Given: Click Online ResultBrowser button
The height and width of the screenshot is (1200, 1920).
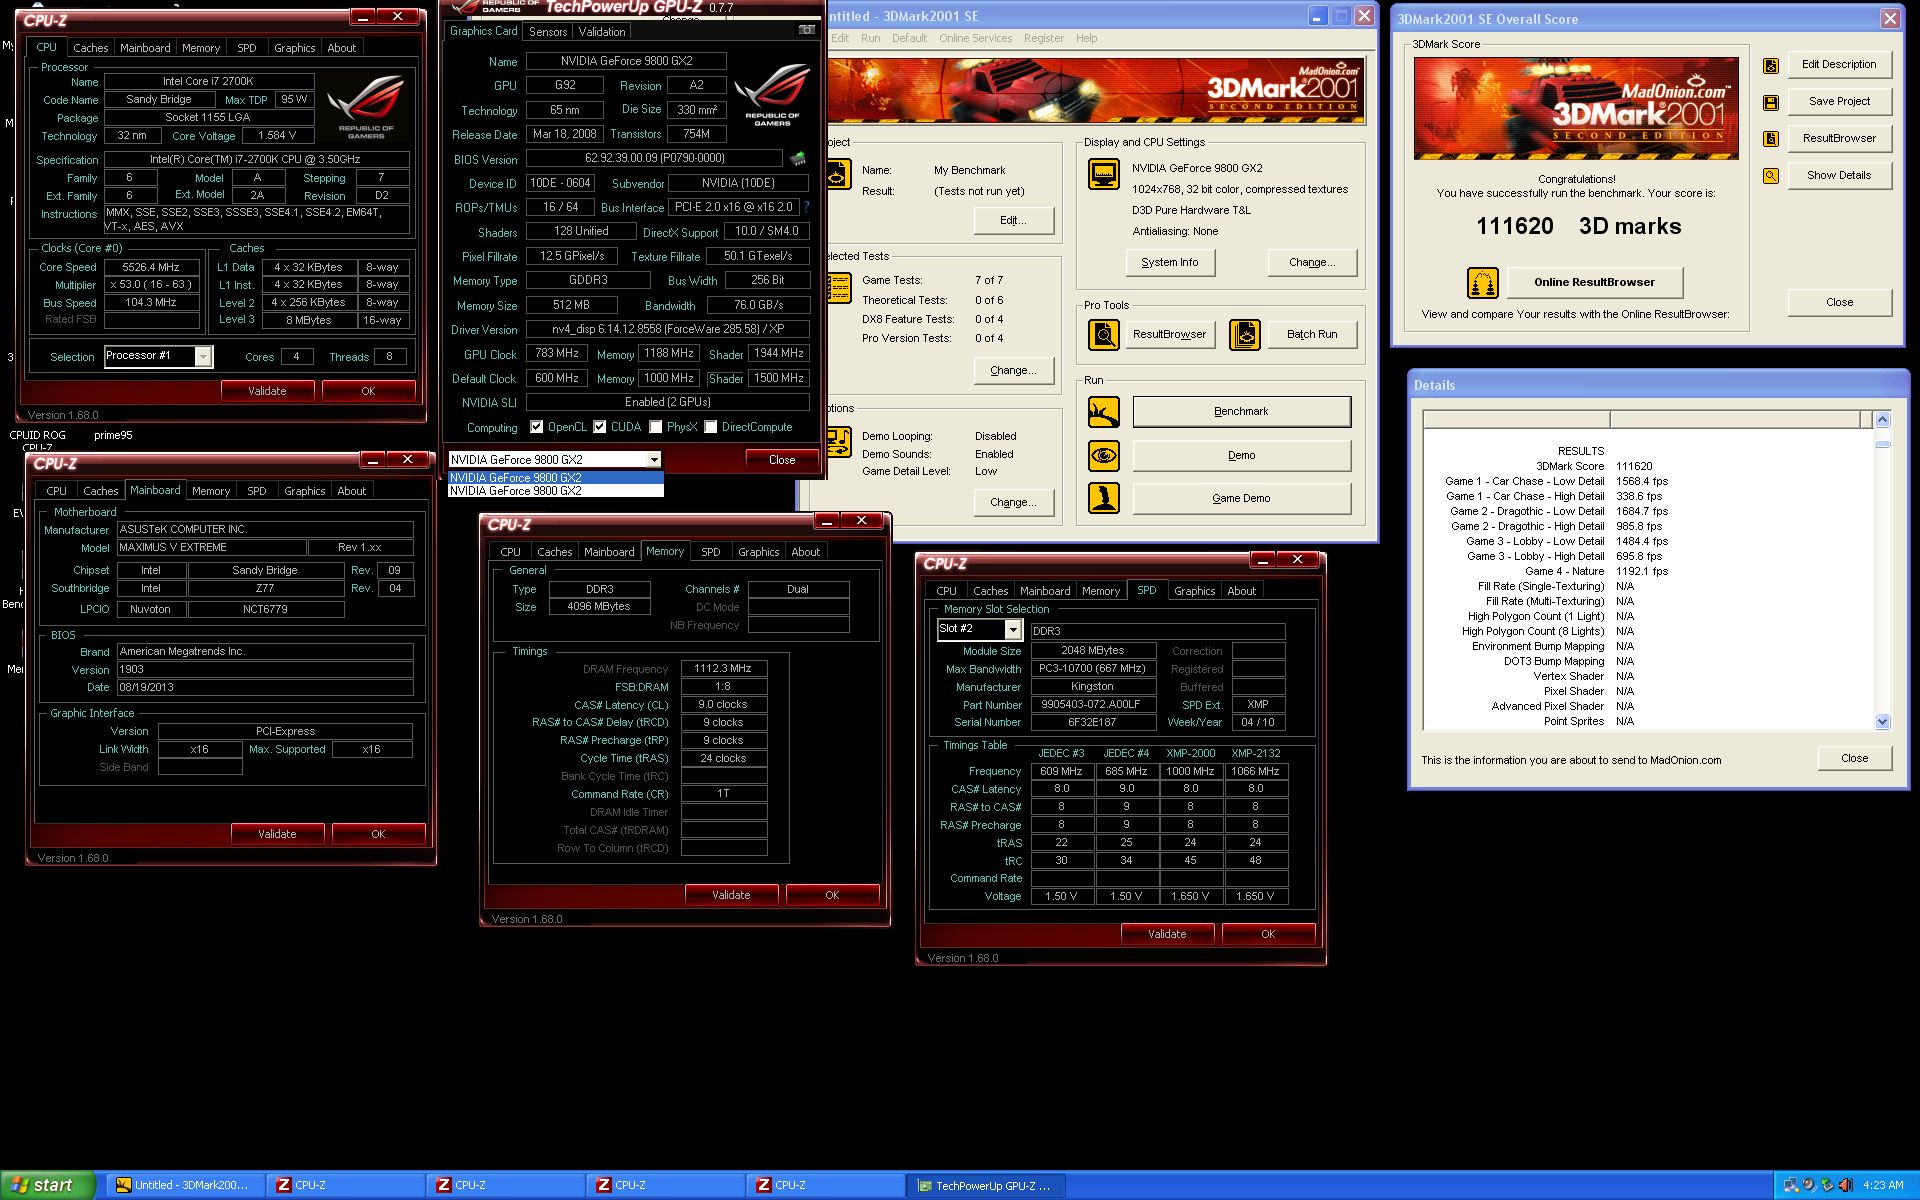Looking at the screenshot, I should [x=1594, y=282].
